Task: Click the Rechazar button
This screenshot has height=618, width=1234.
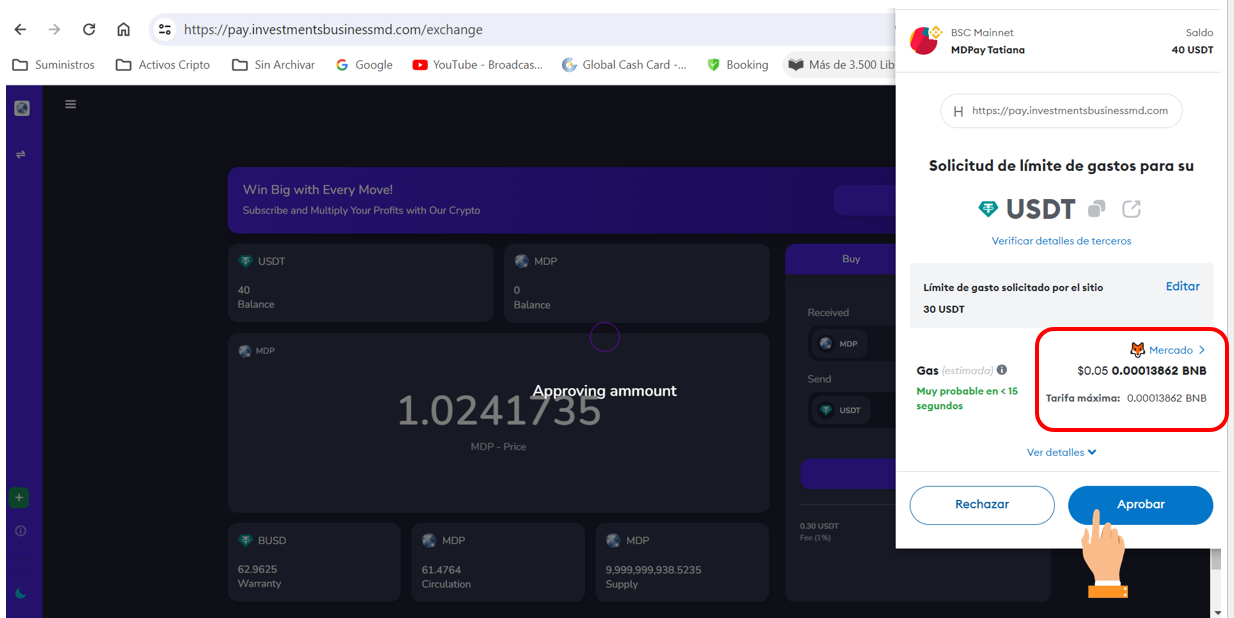Action: tap(981, 505)
